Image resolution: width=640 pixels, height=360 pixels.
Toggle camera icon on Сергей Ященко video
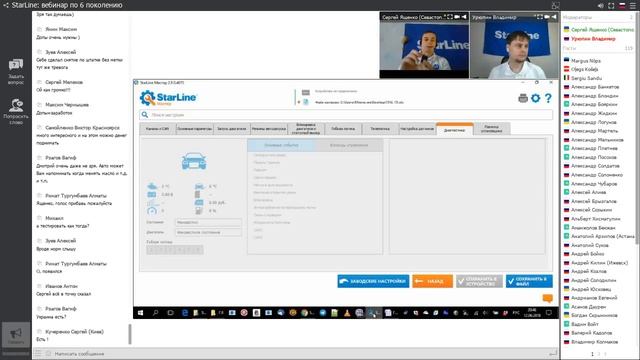pyautogui.click(x=457, y=17)
